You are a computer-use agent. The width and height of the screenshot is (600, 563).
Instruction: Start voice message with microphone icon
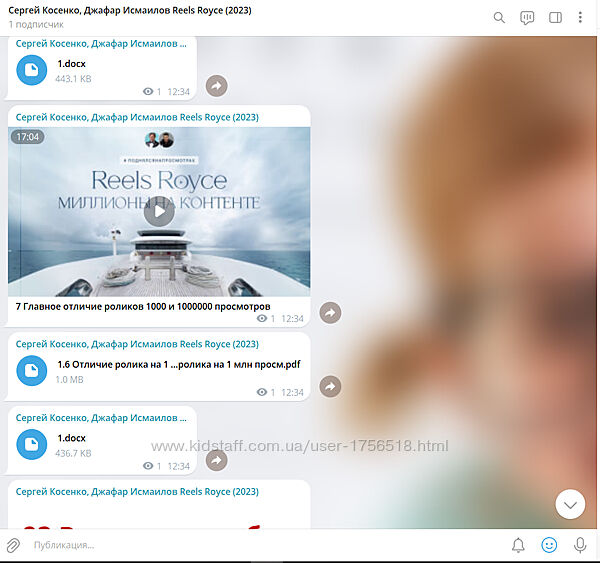click(580, 545)
